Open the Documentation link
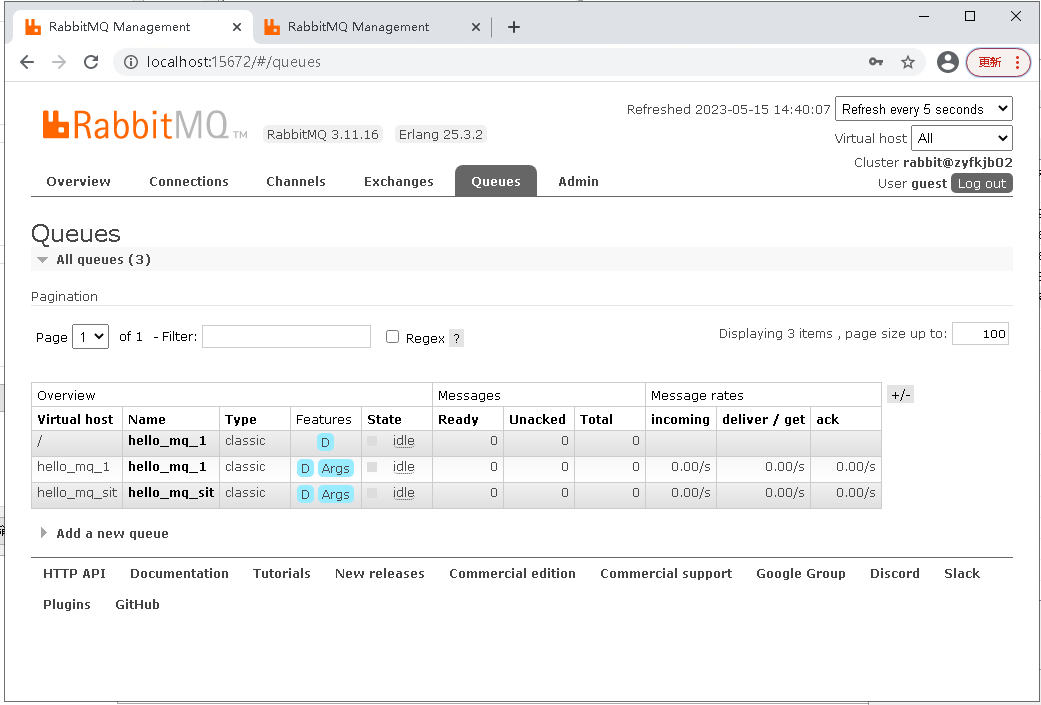This screenshot has width=1041, height=705. (x=179, y=574)
